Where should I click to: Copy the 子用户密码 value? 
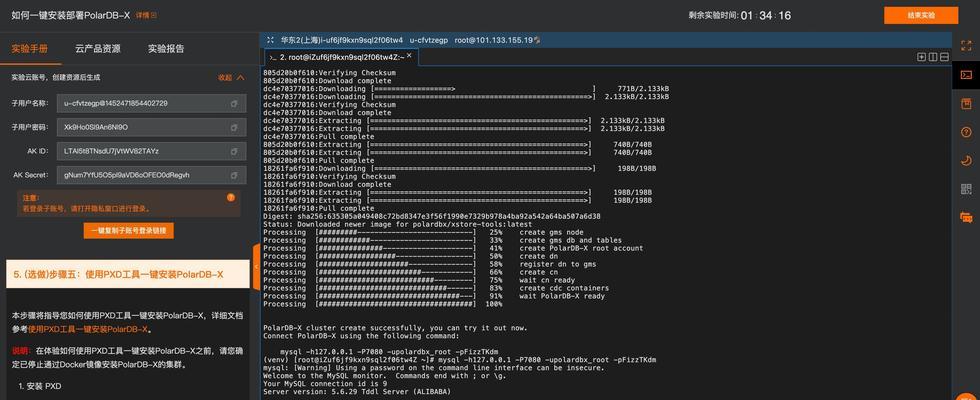234,127
